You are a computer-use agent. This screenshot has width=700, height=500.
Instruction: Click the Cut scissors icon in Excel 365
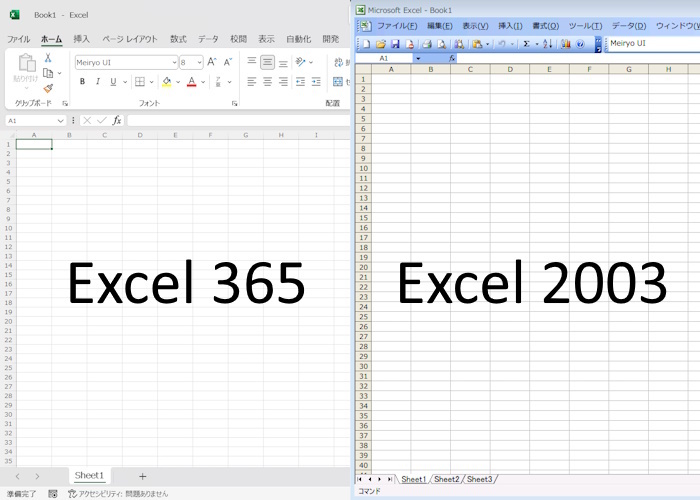tap(48, 58)
